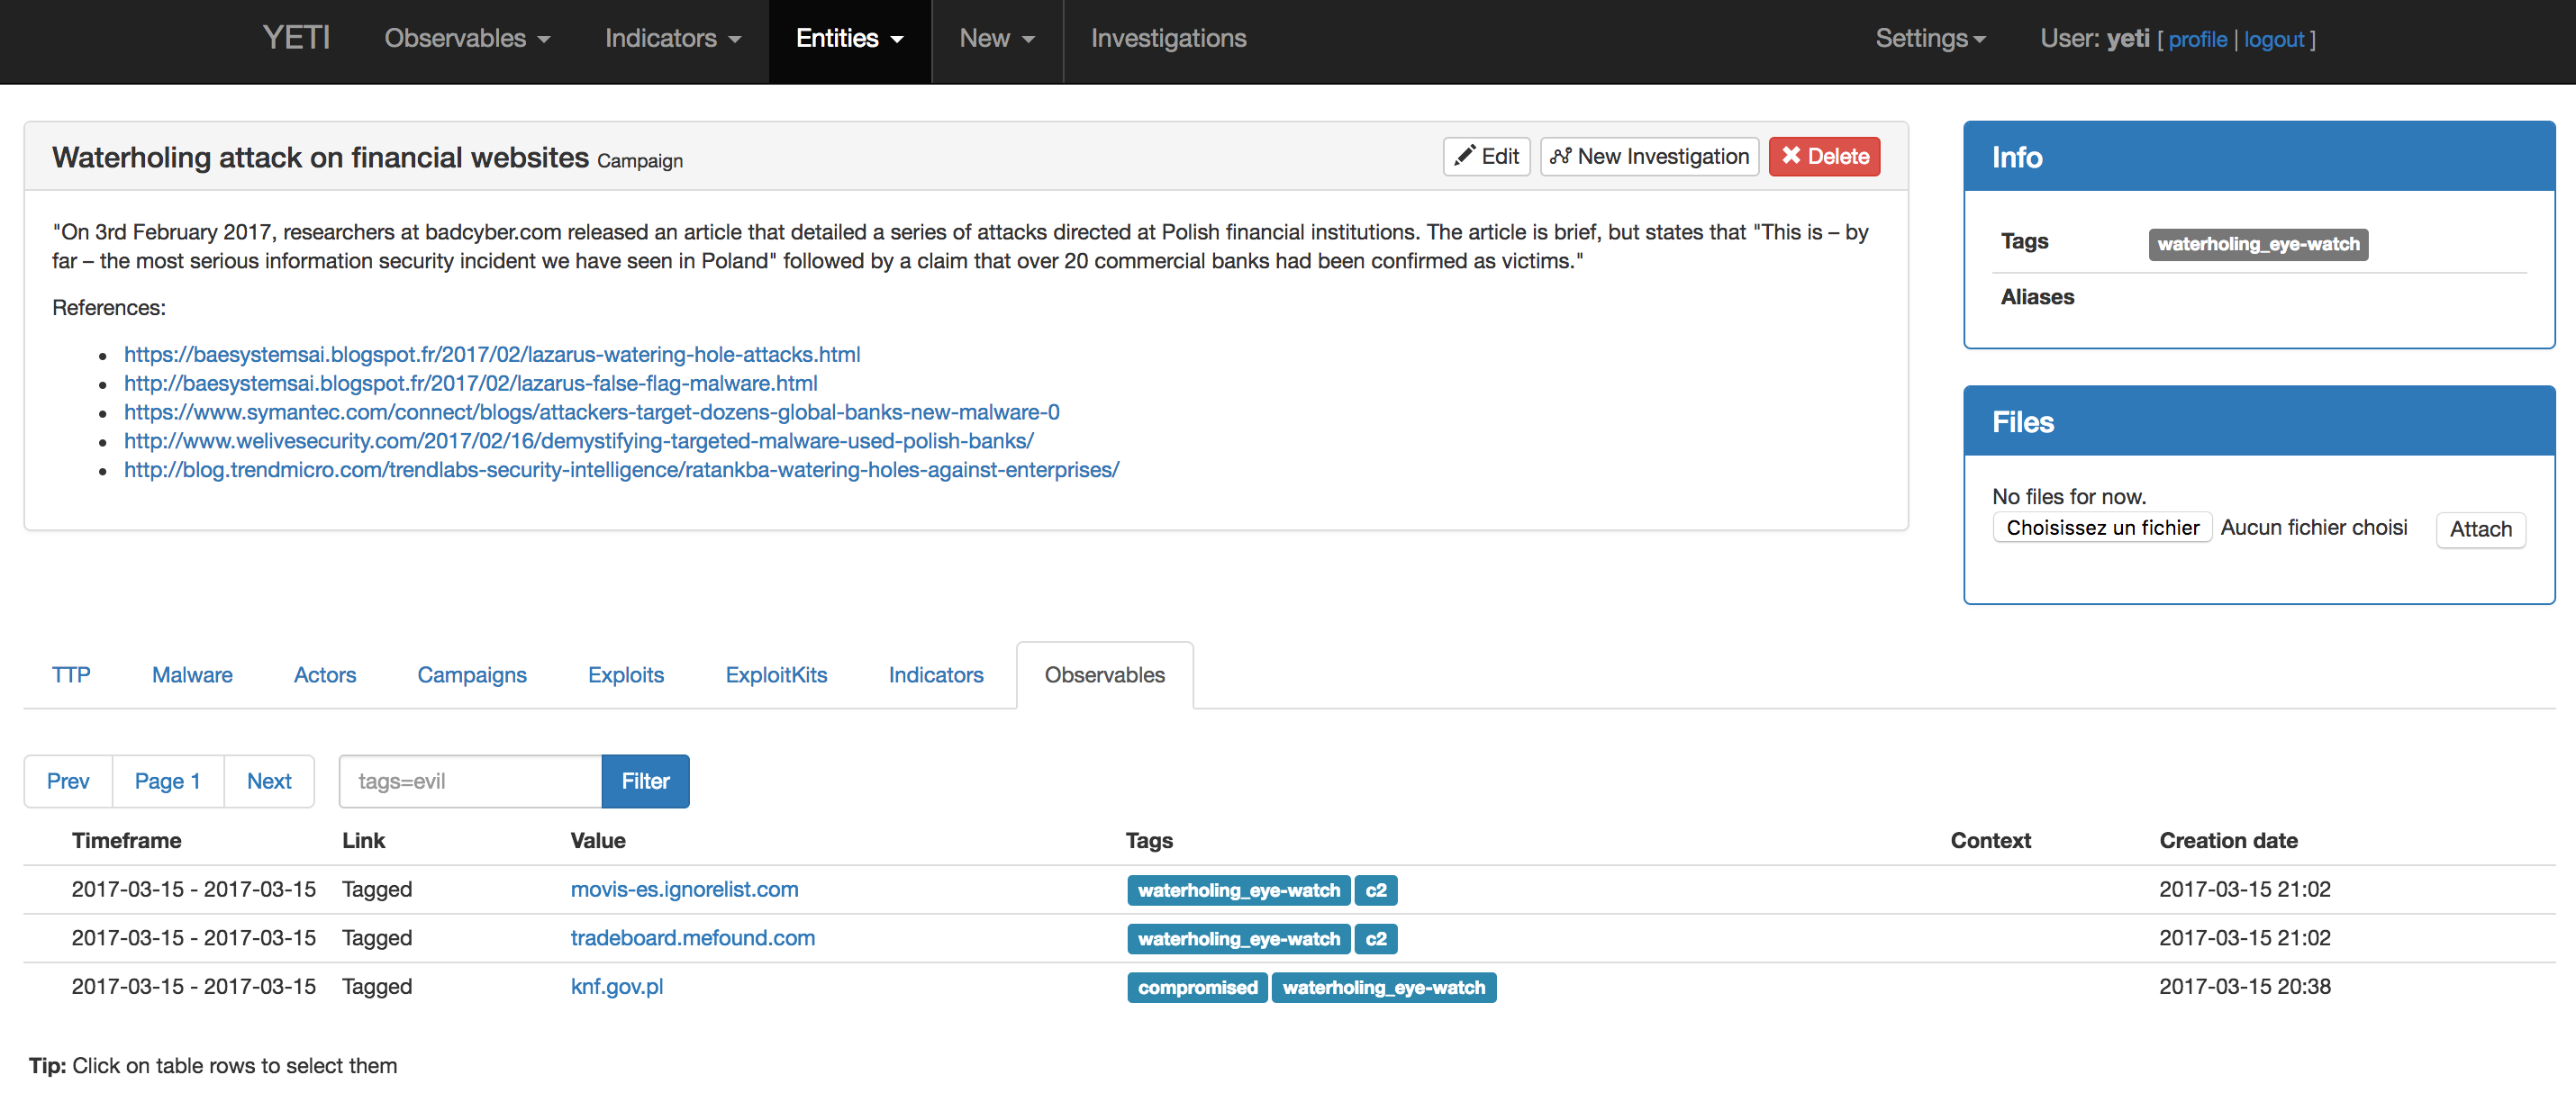Click Choisissez un fichier file chooser
The height and width of the screenshot is (1102, 2576).
(2102, 528)
